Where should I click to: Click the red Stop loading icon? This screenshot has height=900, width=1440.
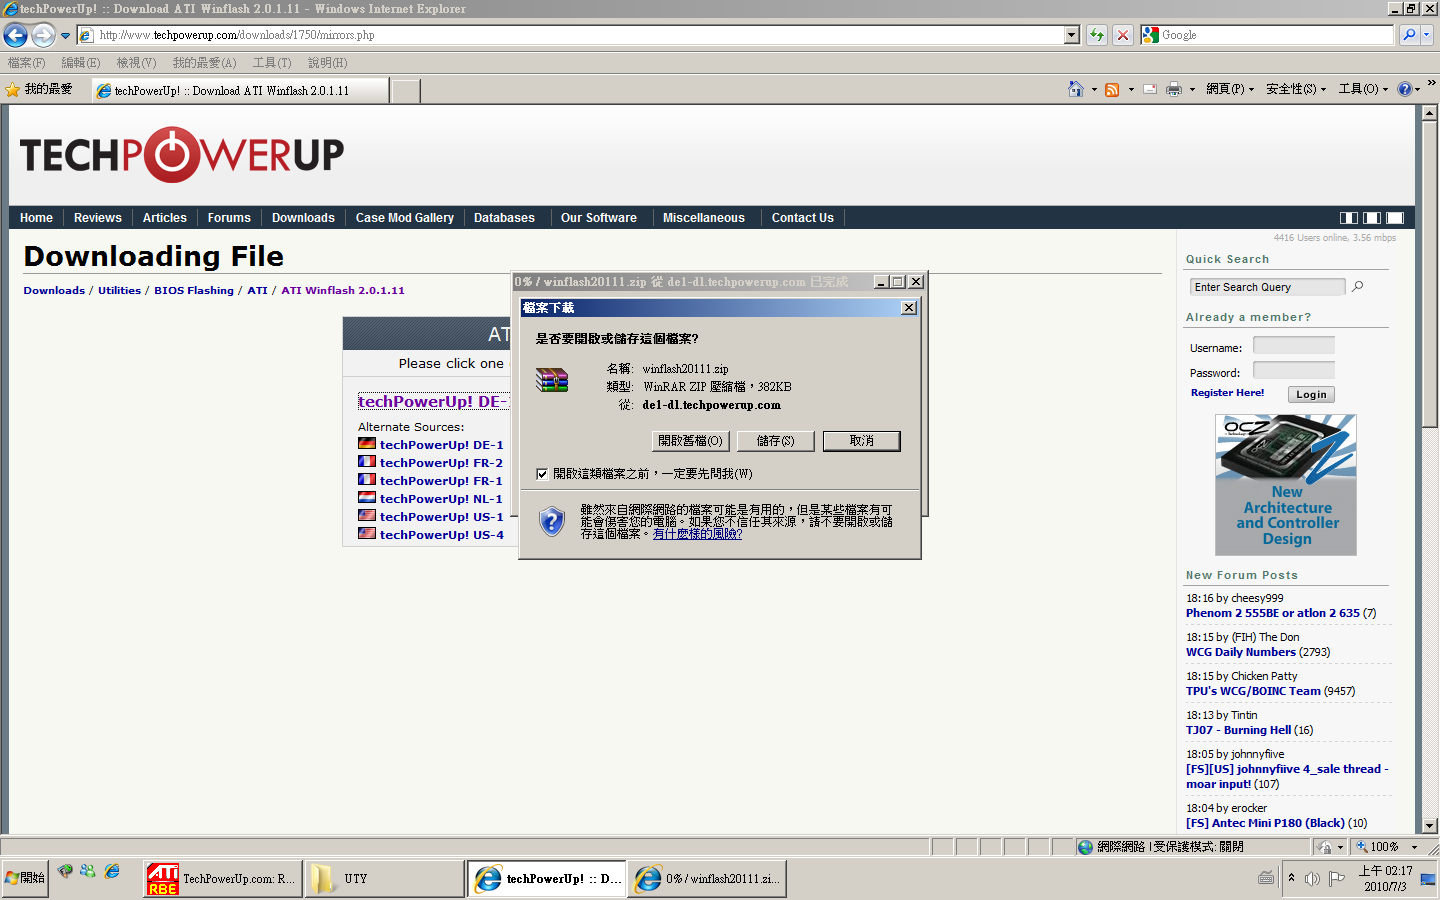point(1123,35)
